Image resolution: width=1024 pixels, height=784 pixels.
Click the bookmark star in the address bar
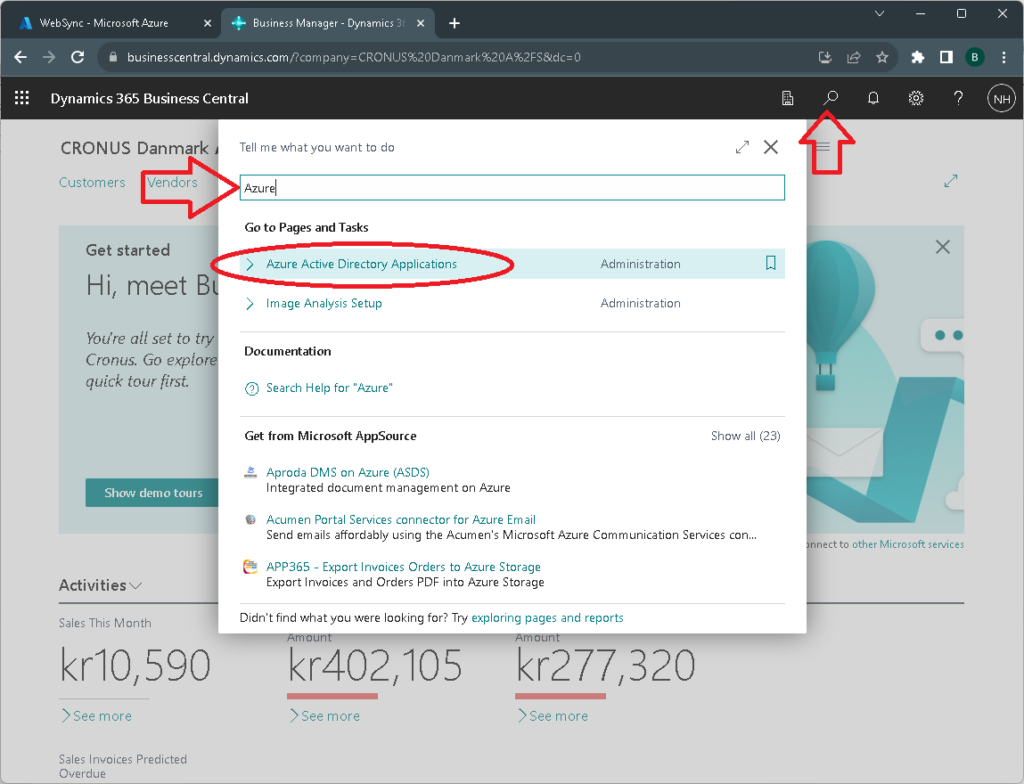click(x=882, y=58)
